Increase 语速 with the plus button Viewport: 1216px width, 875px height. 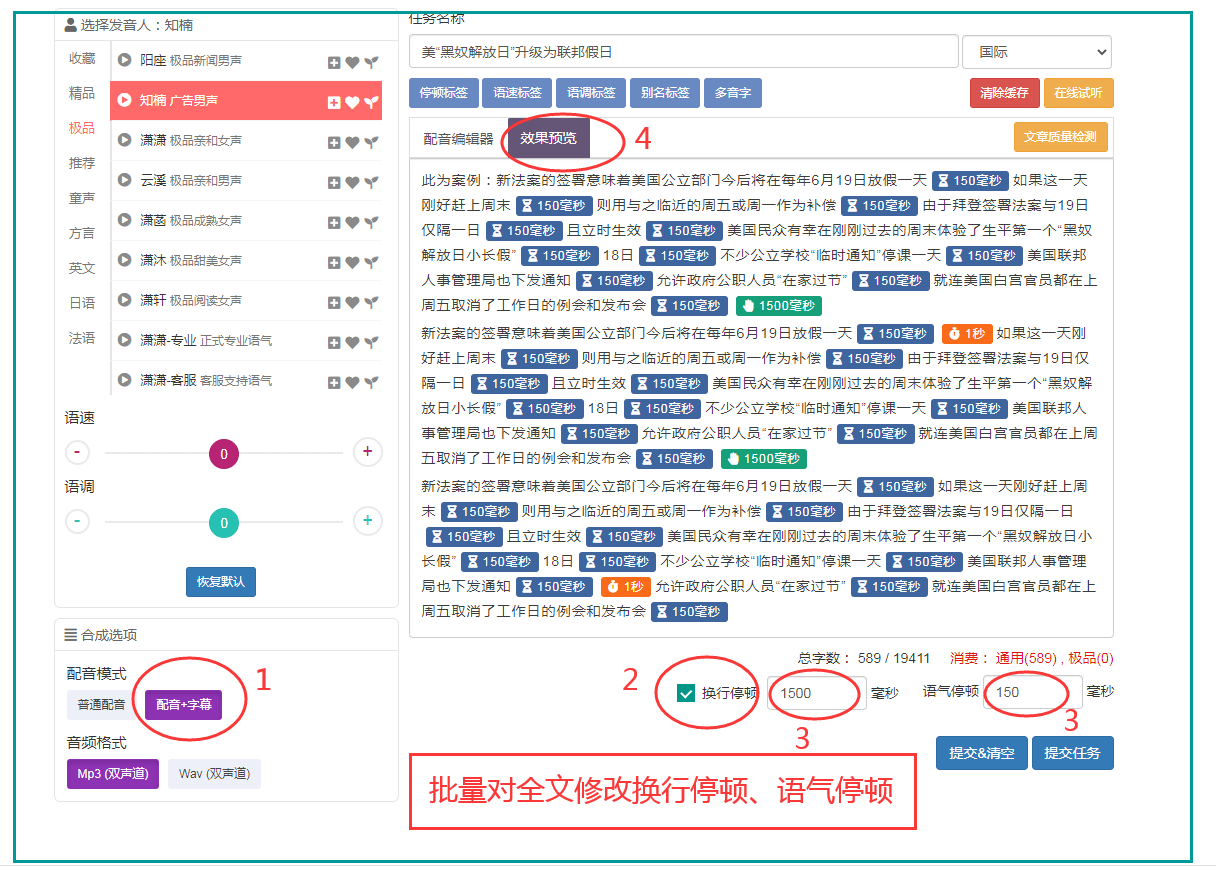(367, 452)
